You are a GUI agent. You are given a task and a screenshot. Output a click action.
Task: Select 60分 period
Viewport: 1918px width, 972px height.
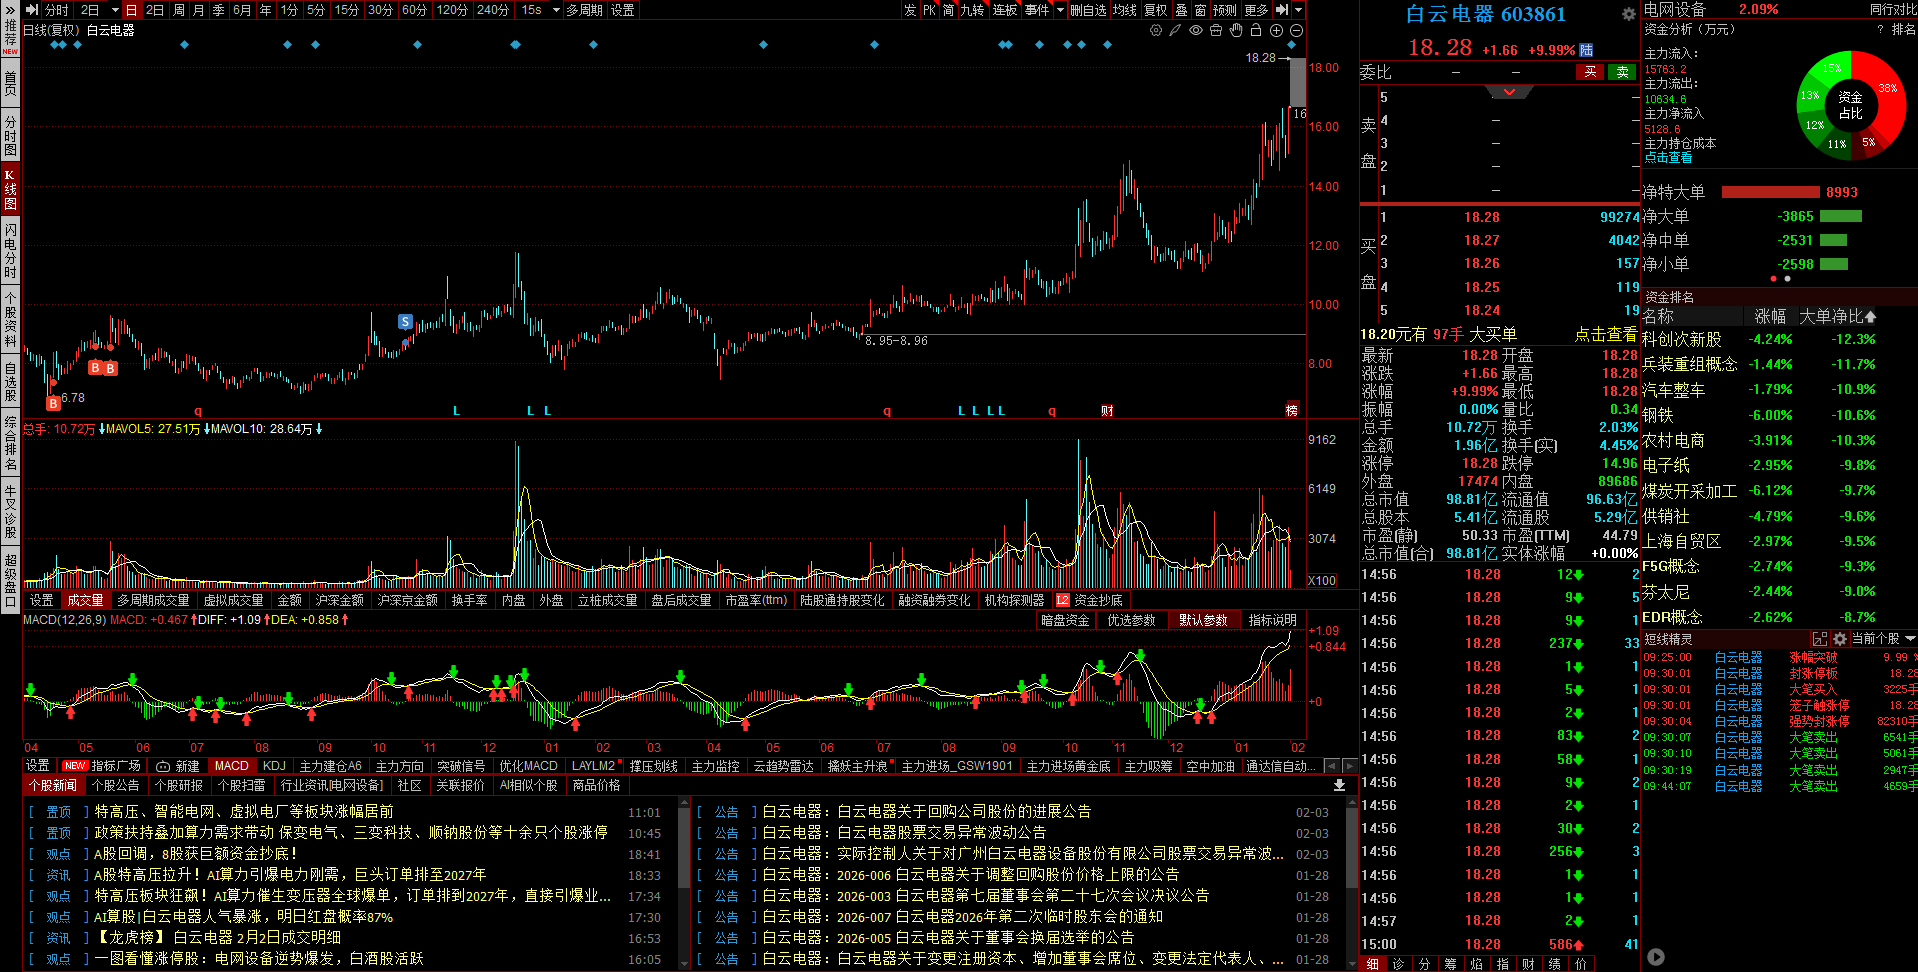point(414,10)
